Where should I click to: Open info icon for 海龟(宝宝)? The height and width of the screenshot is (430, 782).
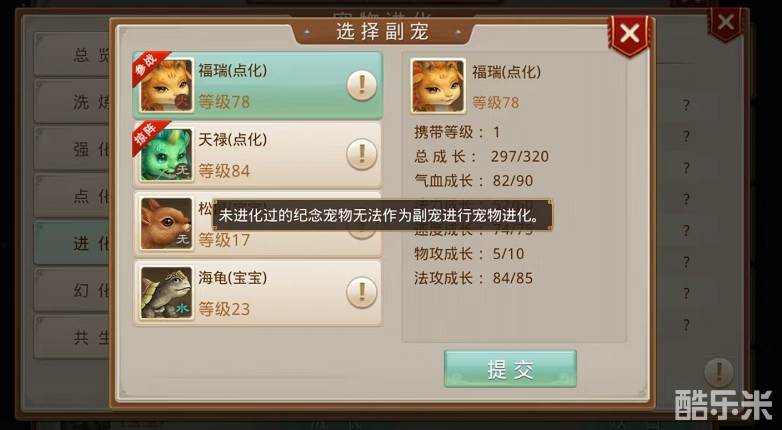click(x=362, y=292)
